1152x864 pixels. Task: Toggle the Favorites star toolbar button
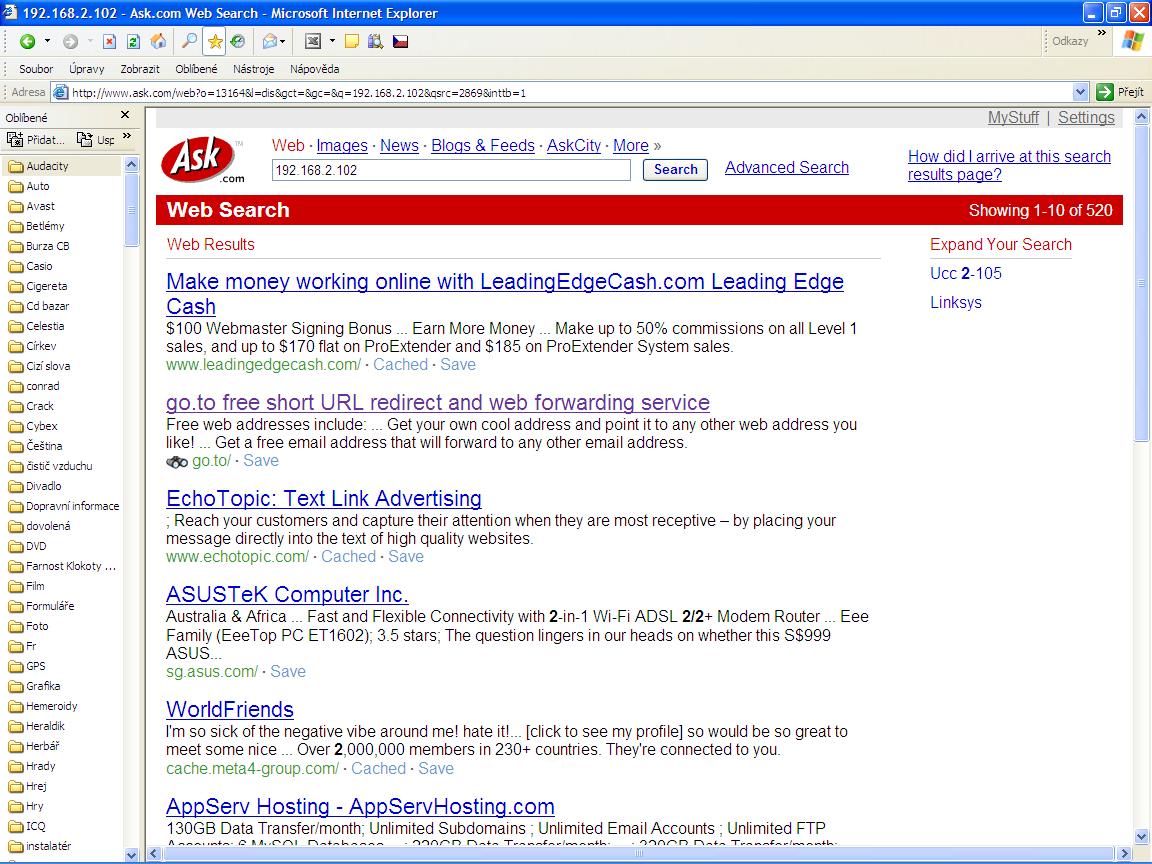point(215,42)
